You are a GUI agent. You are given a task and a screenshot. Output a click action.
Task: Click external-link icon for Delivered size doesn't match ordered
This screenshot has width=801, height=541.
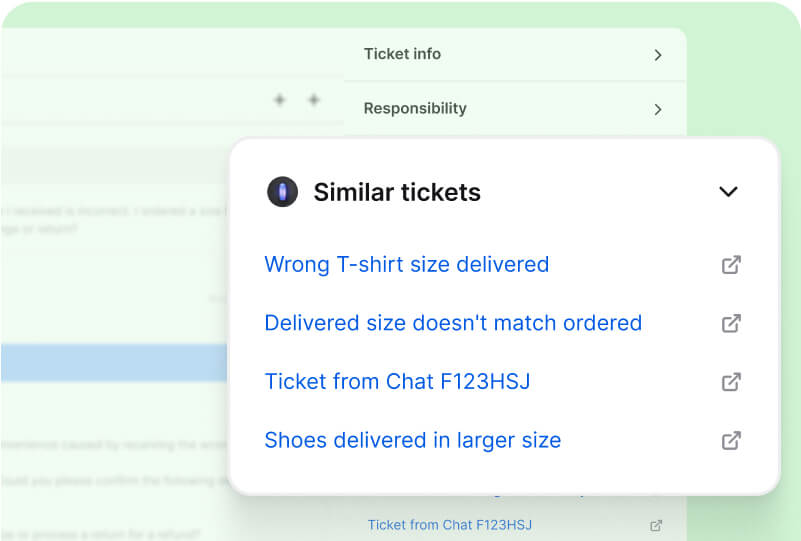(731, 323)
